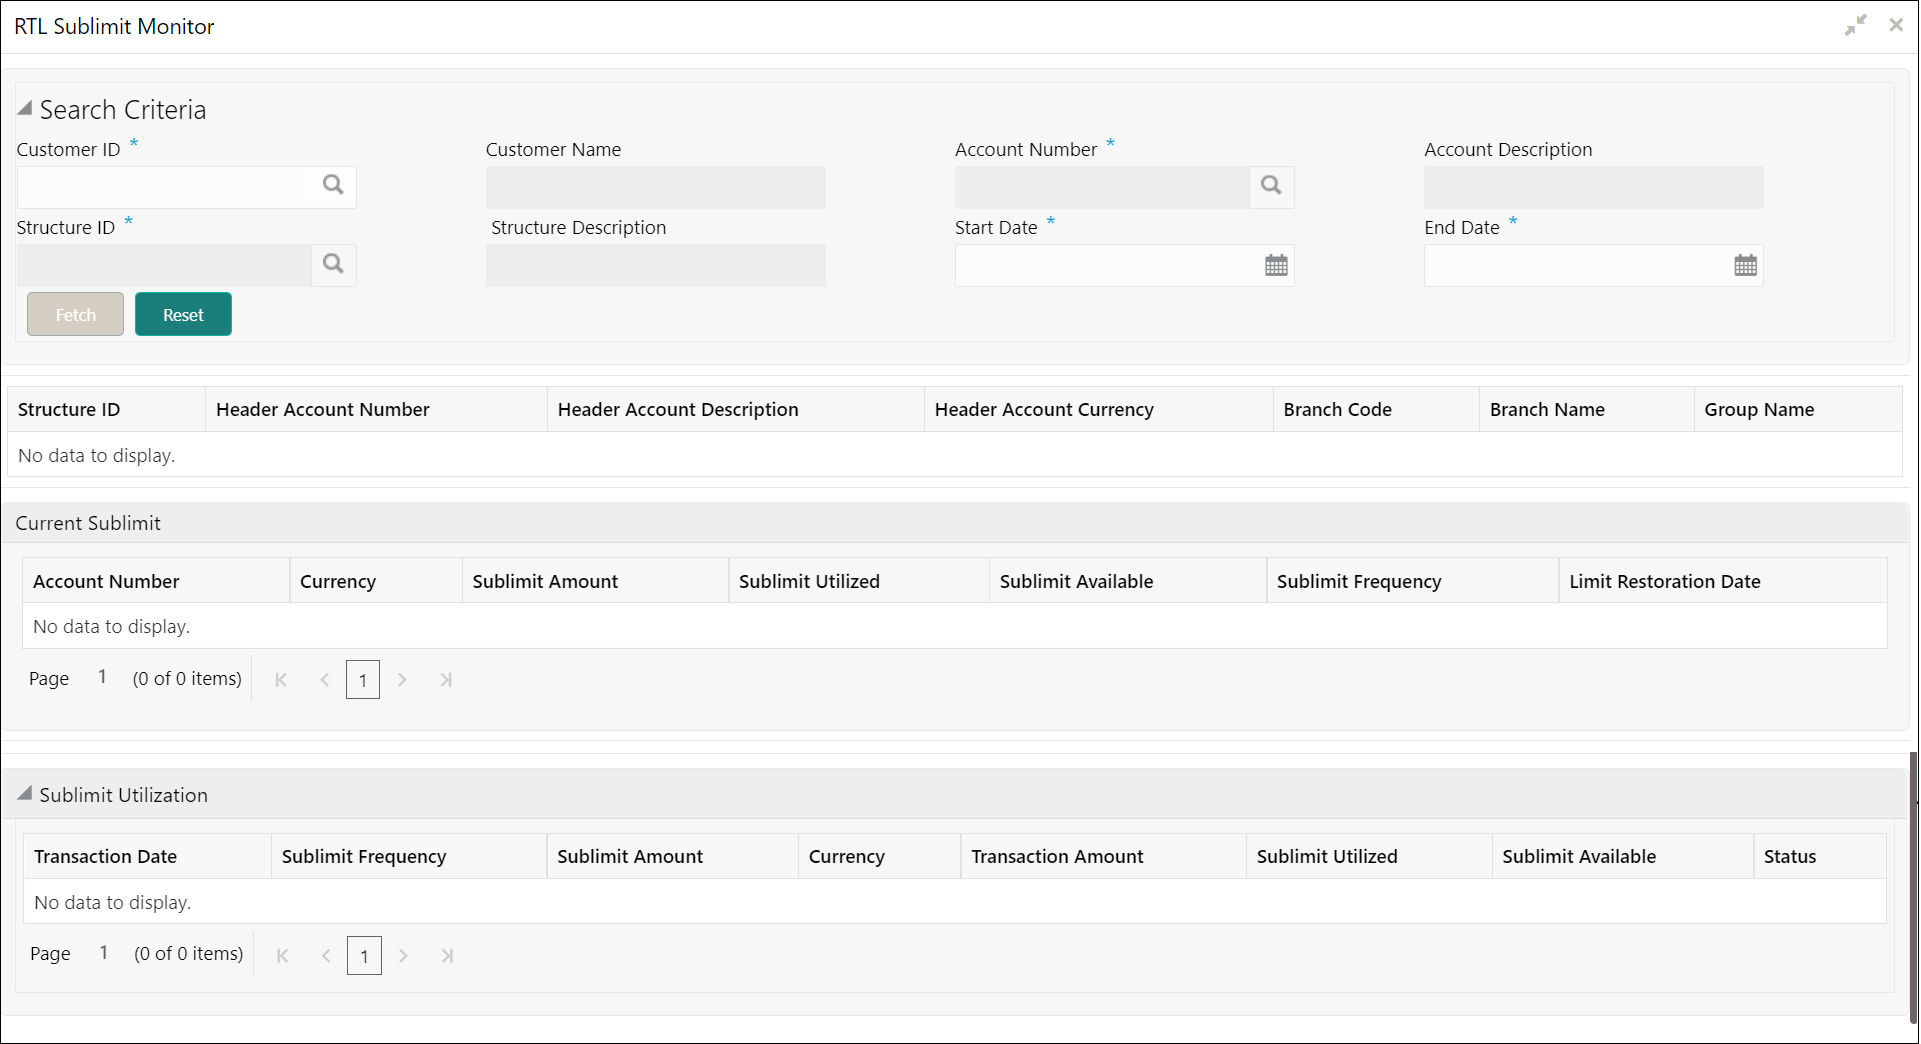Collapse the RTL Sublimit Monitor window

1856,26
